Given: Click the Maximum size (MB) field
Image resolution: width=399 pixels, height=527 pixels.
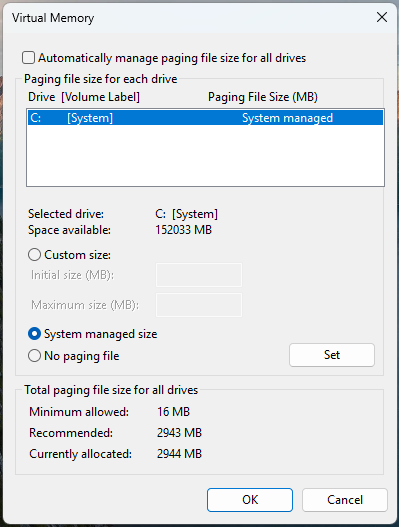Looking at the screenshot, I should [x=199, y=305].
